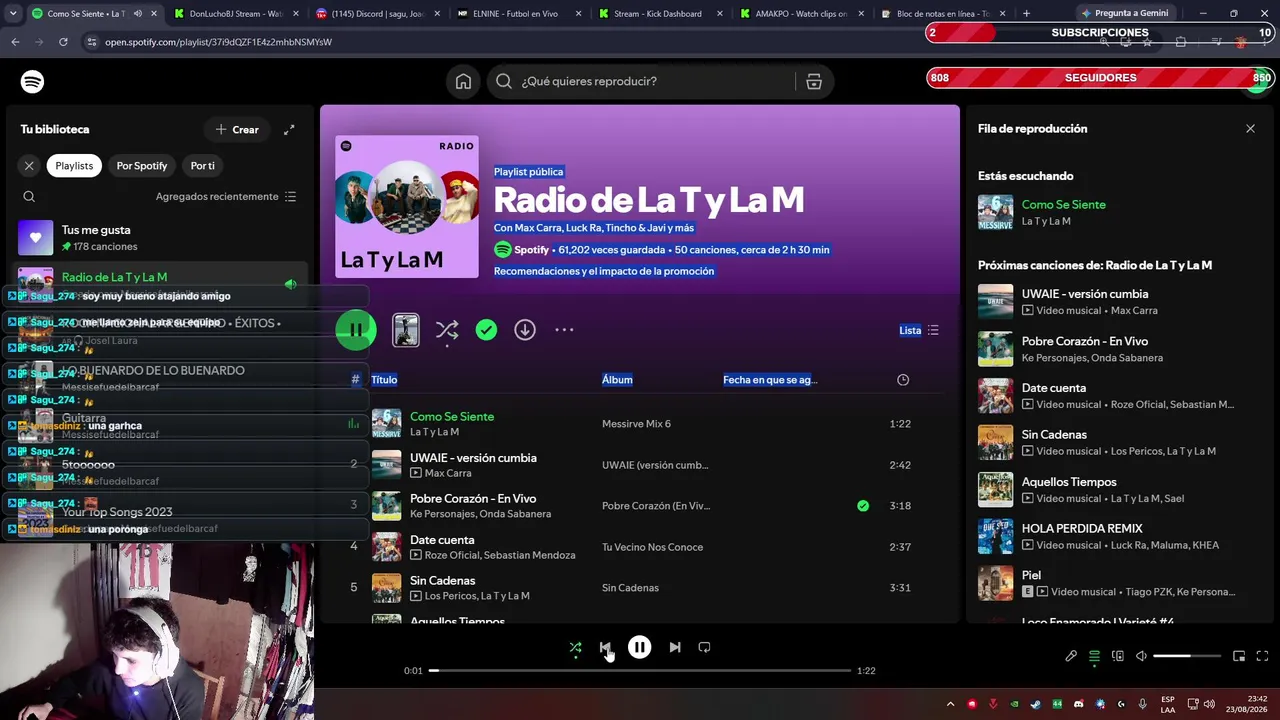1280x720 pixels.
Task: Open a new browser tab with plus
Action: coord(1026,14)
